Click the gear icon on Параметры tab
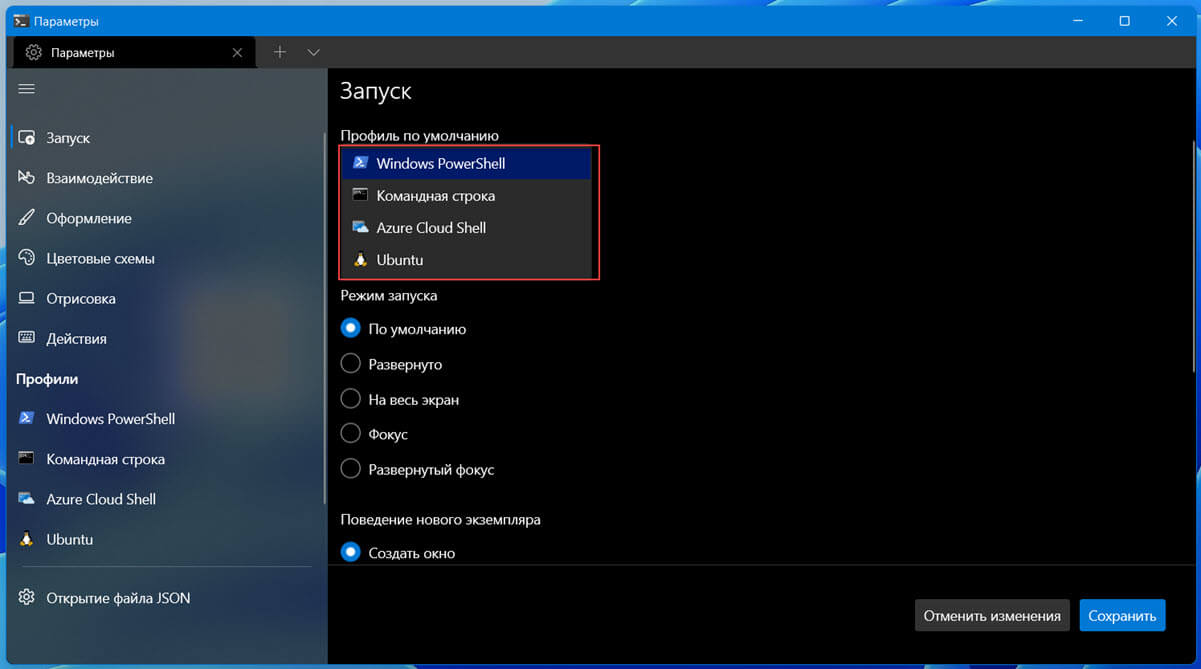Viewport: 1201px width, 669px height. click(34, 52)
